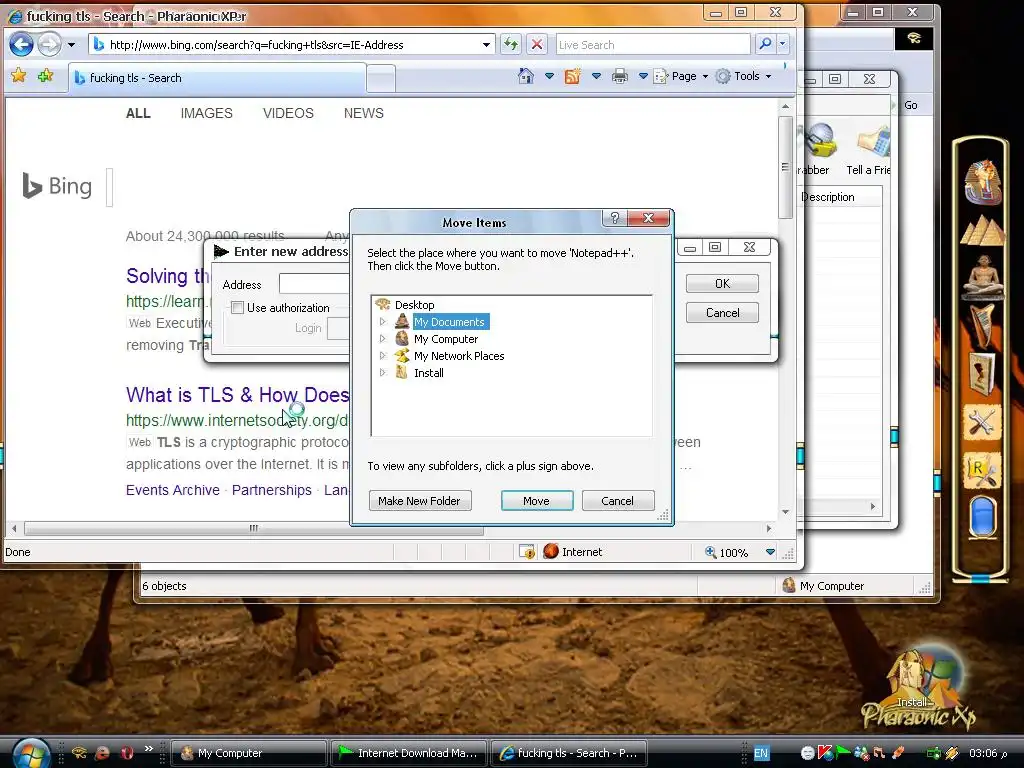Expand the Install folder tree node

point(383,372)
